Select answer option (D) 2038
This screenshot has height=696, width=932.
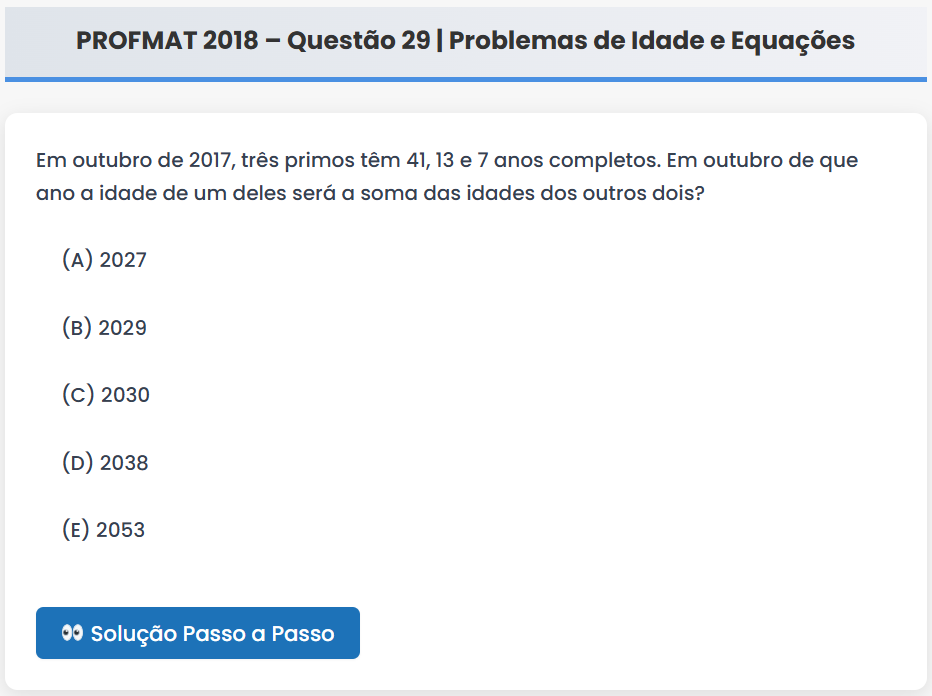click(x=105, y=463)
